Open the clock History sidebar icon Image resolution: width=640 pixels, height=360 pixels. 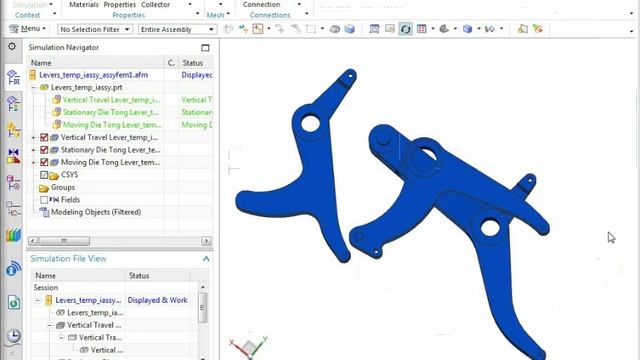pyautogui.click(x=13, y=336)
